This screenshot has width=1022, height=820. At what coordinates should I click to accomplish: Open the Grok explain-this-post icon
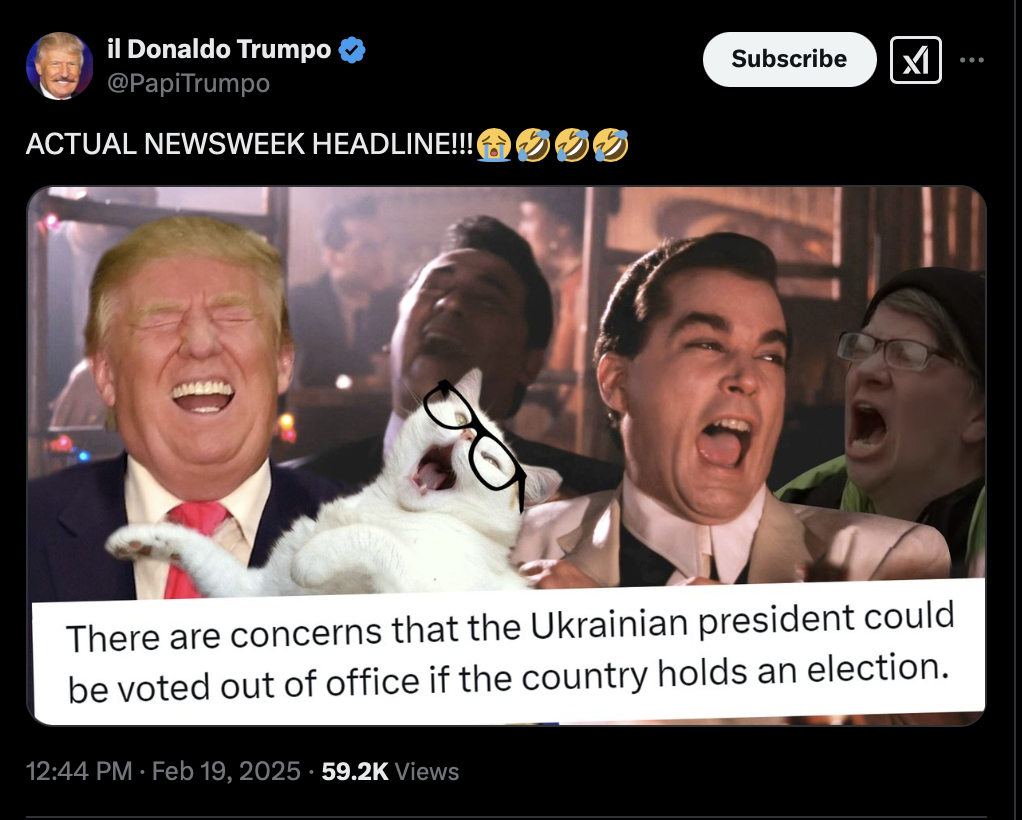pos(915,60)
